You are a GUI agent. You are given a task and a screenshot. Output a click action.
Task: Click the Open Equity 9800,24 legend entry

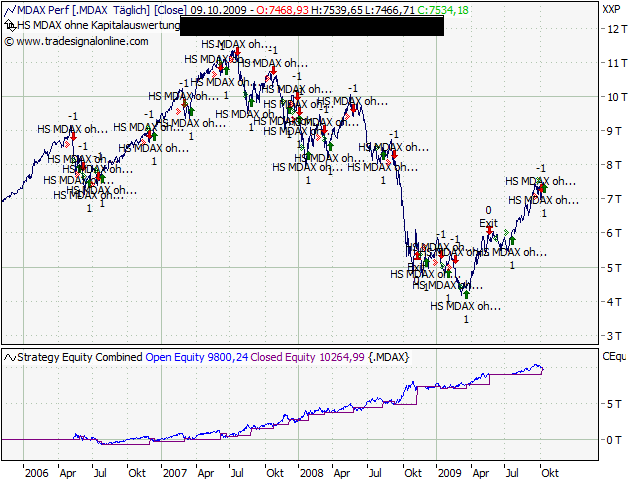pos(196,357)
